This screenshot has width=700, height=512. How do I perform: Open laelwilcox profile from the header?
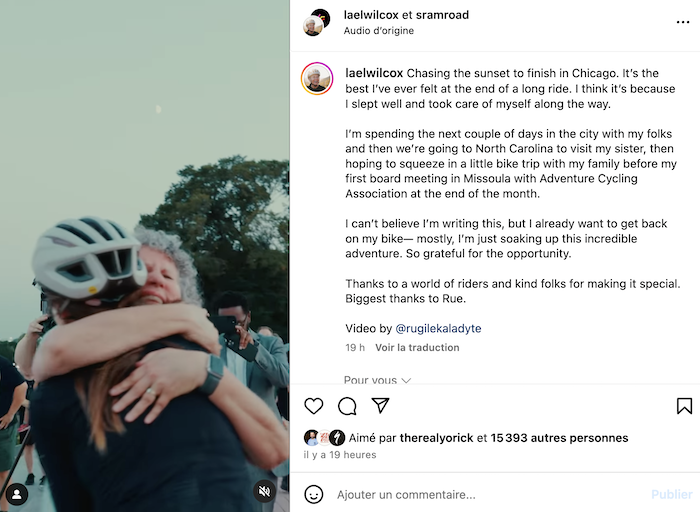[370, 15]
